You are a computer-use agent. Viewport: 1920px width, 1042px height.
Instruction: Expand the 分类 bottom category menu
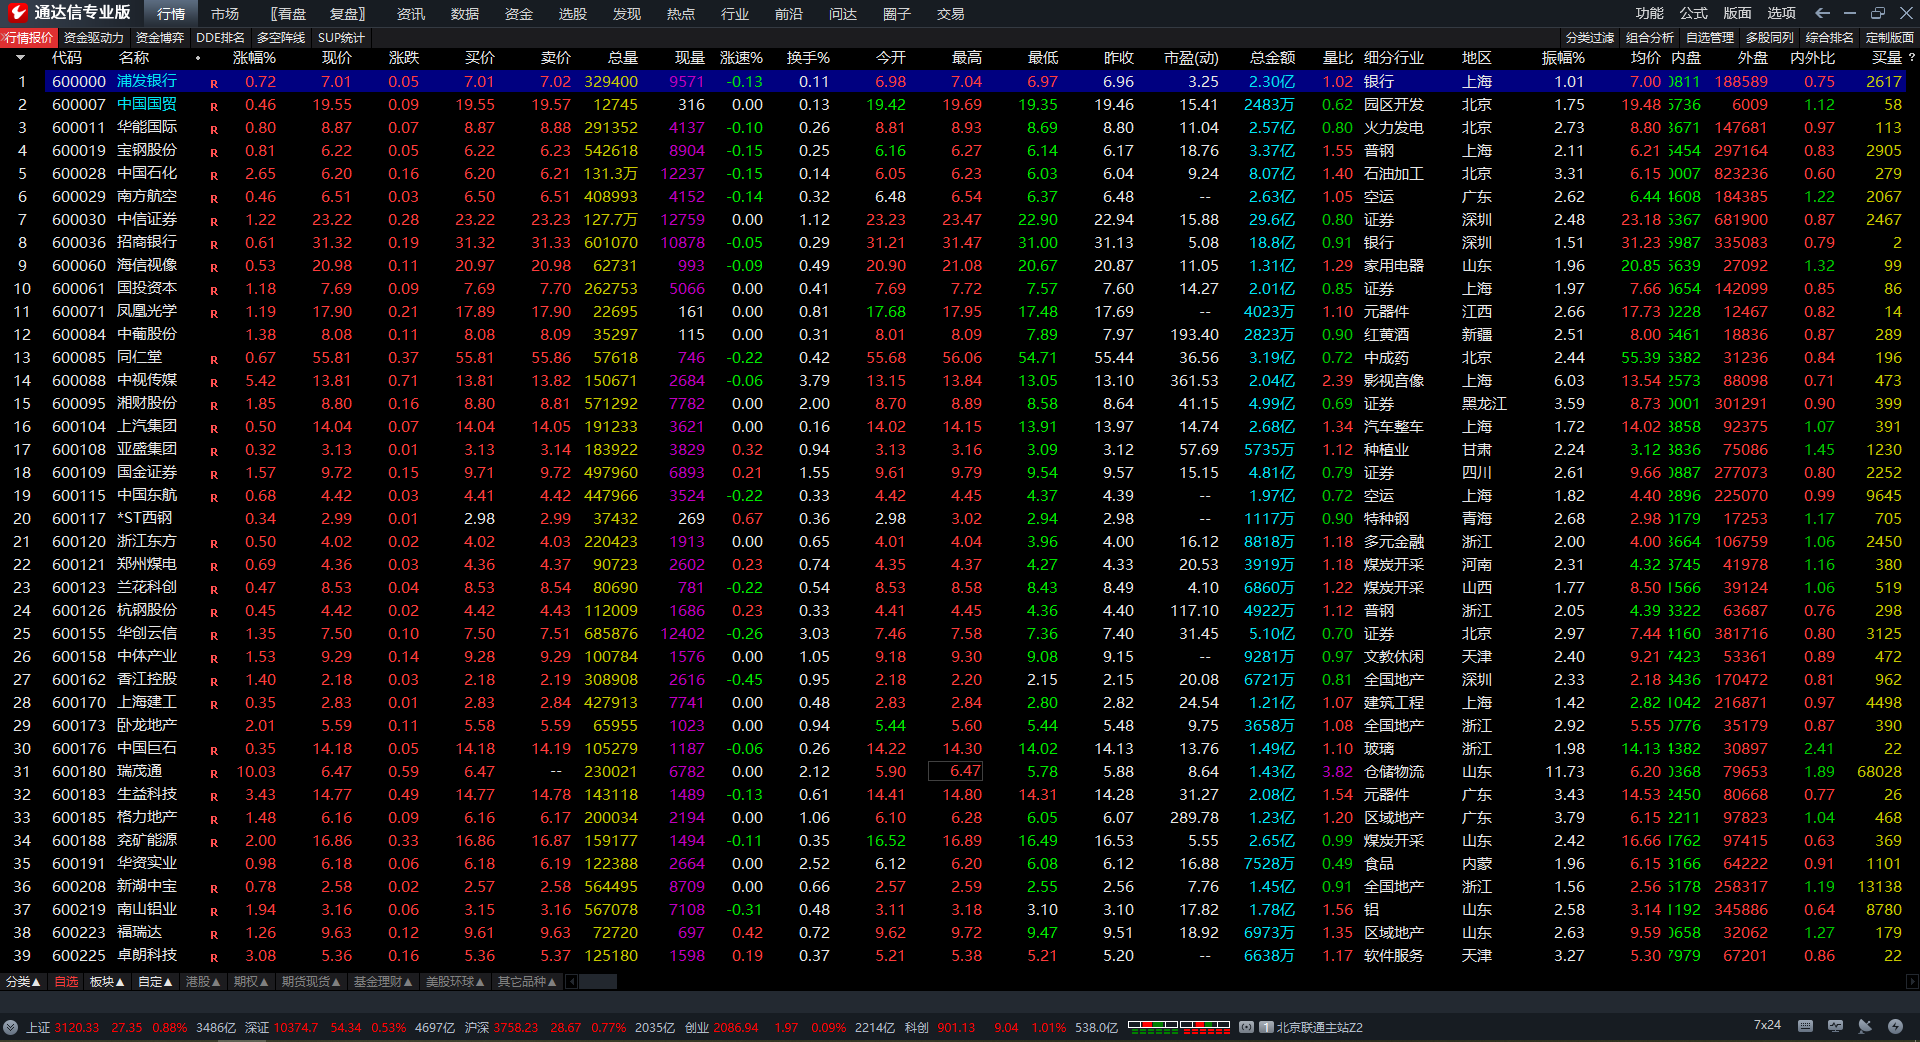point(23,982)
